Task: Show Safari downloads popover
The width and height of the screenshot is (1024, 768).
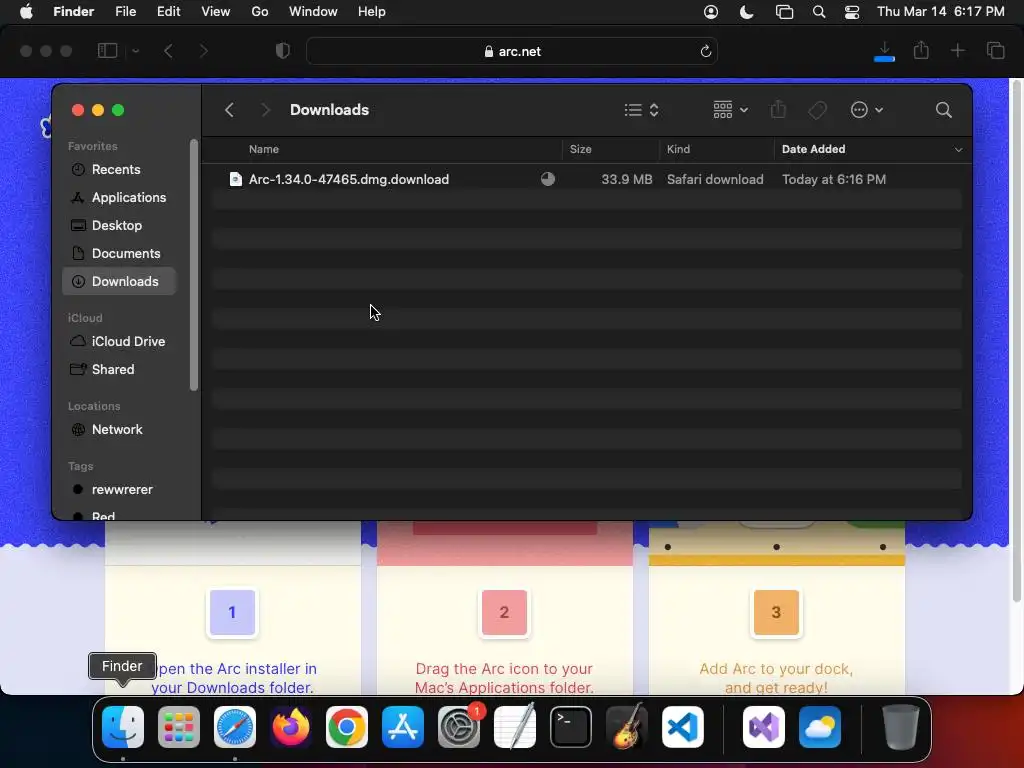Action: click(884, 50)
